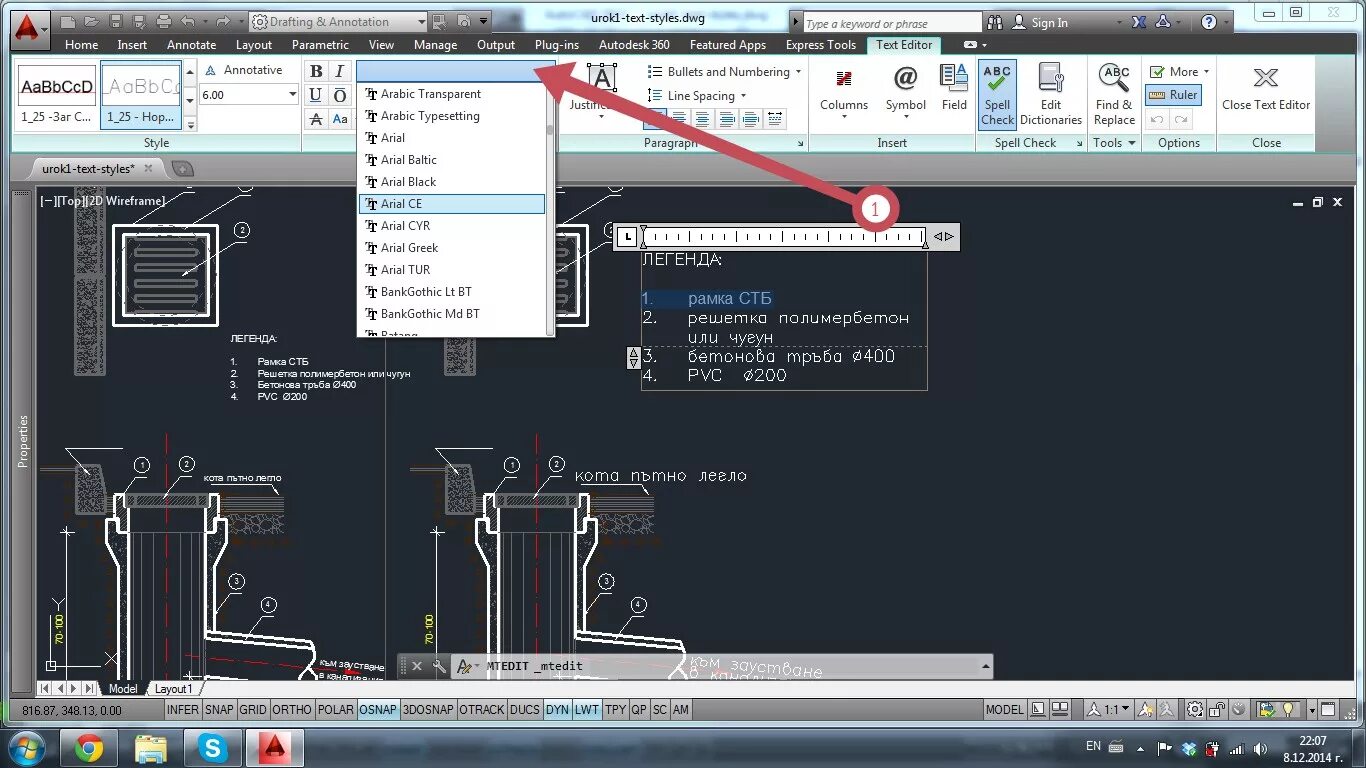
Task: Open Find & Replace tool
Action: point(1114,94)
